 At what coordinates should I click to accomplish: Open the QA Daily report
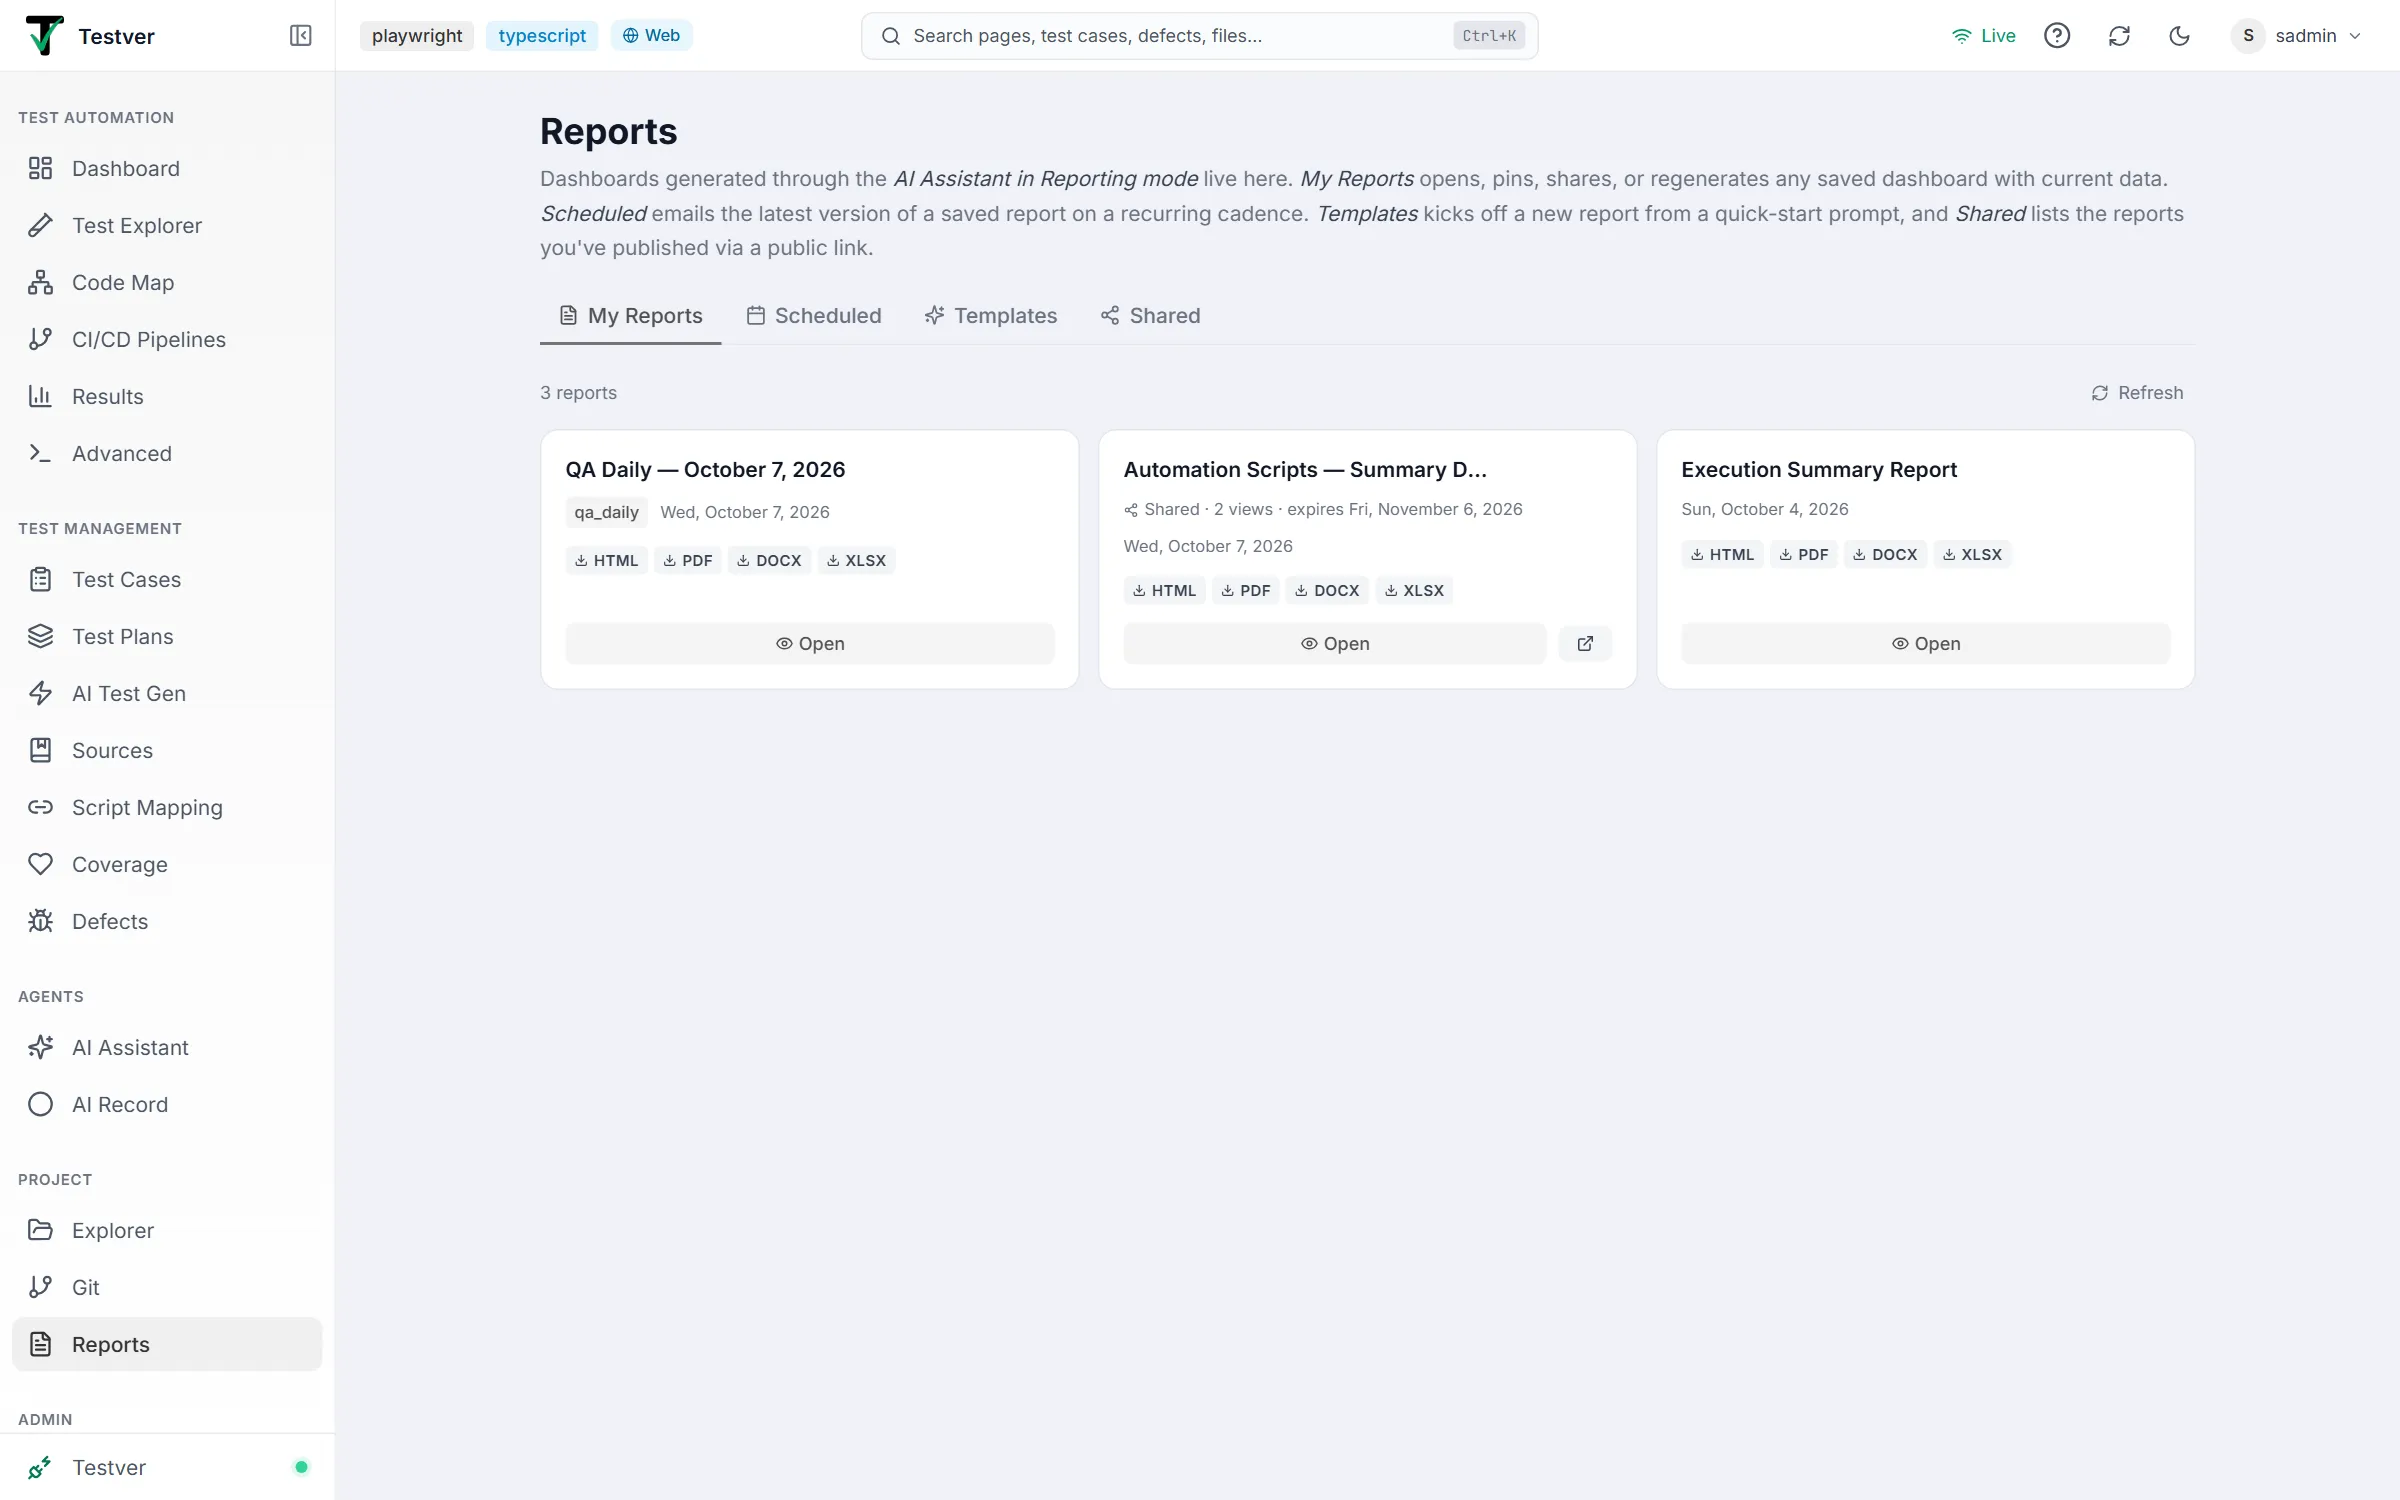click(809, 644)
